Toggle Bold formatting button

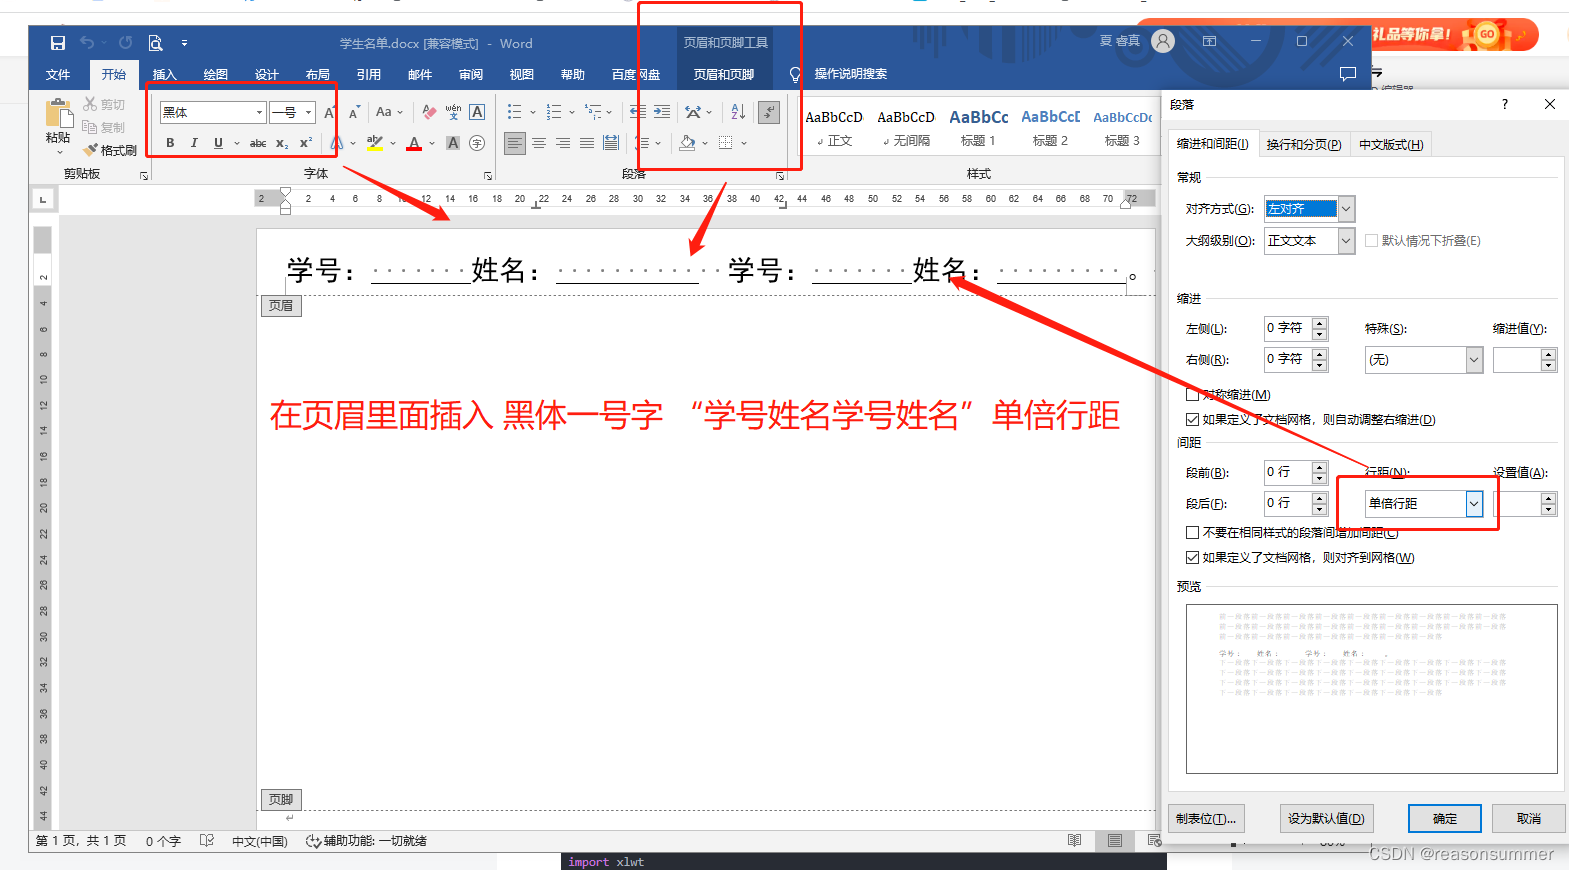point(170,143)
